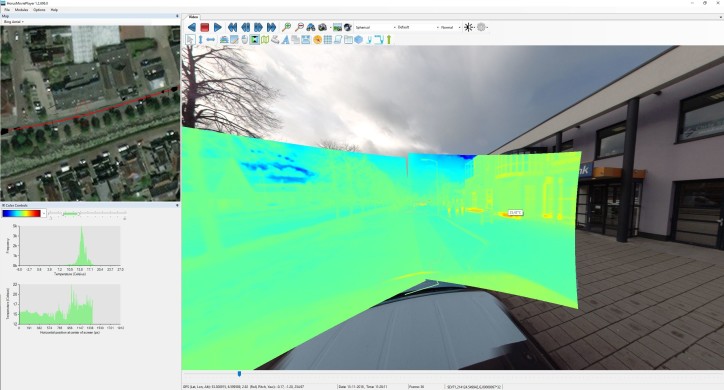Click the brightness sun icon
Image resolution: width=724 pixels, height=390 pixels.
pyautogui.click(x=468, y=27)
